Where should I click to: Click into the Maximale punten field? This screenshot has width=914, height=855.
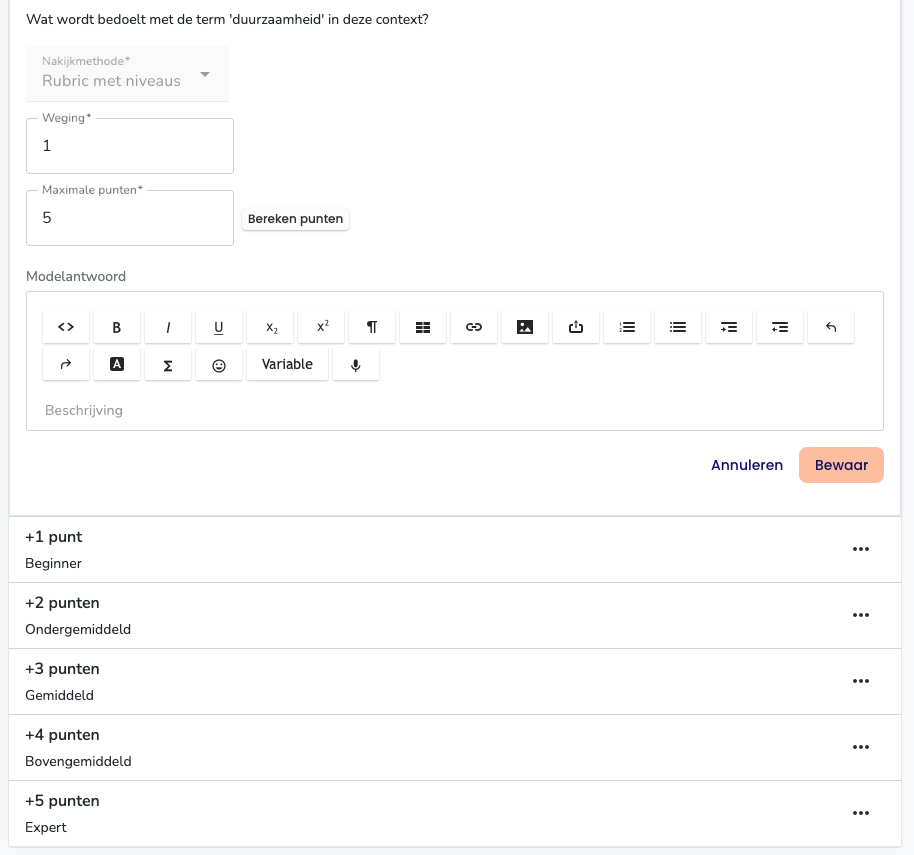click(130, 218)
